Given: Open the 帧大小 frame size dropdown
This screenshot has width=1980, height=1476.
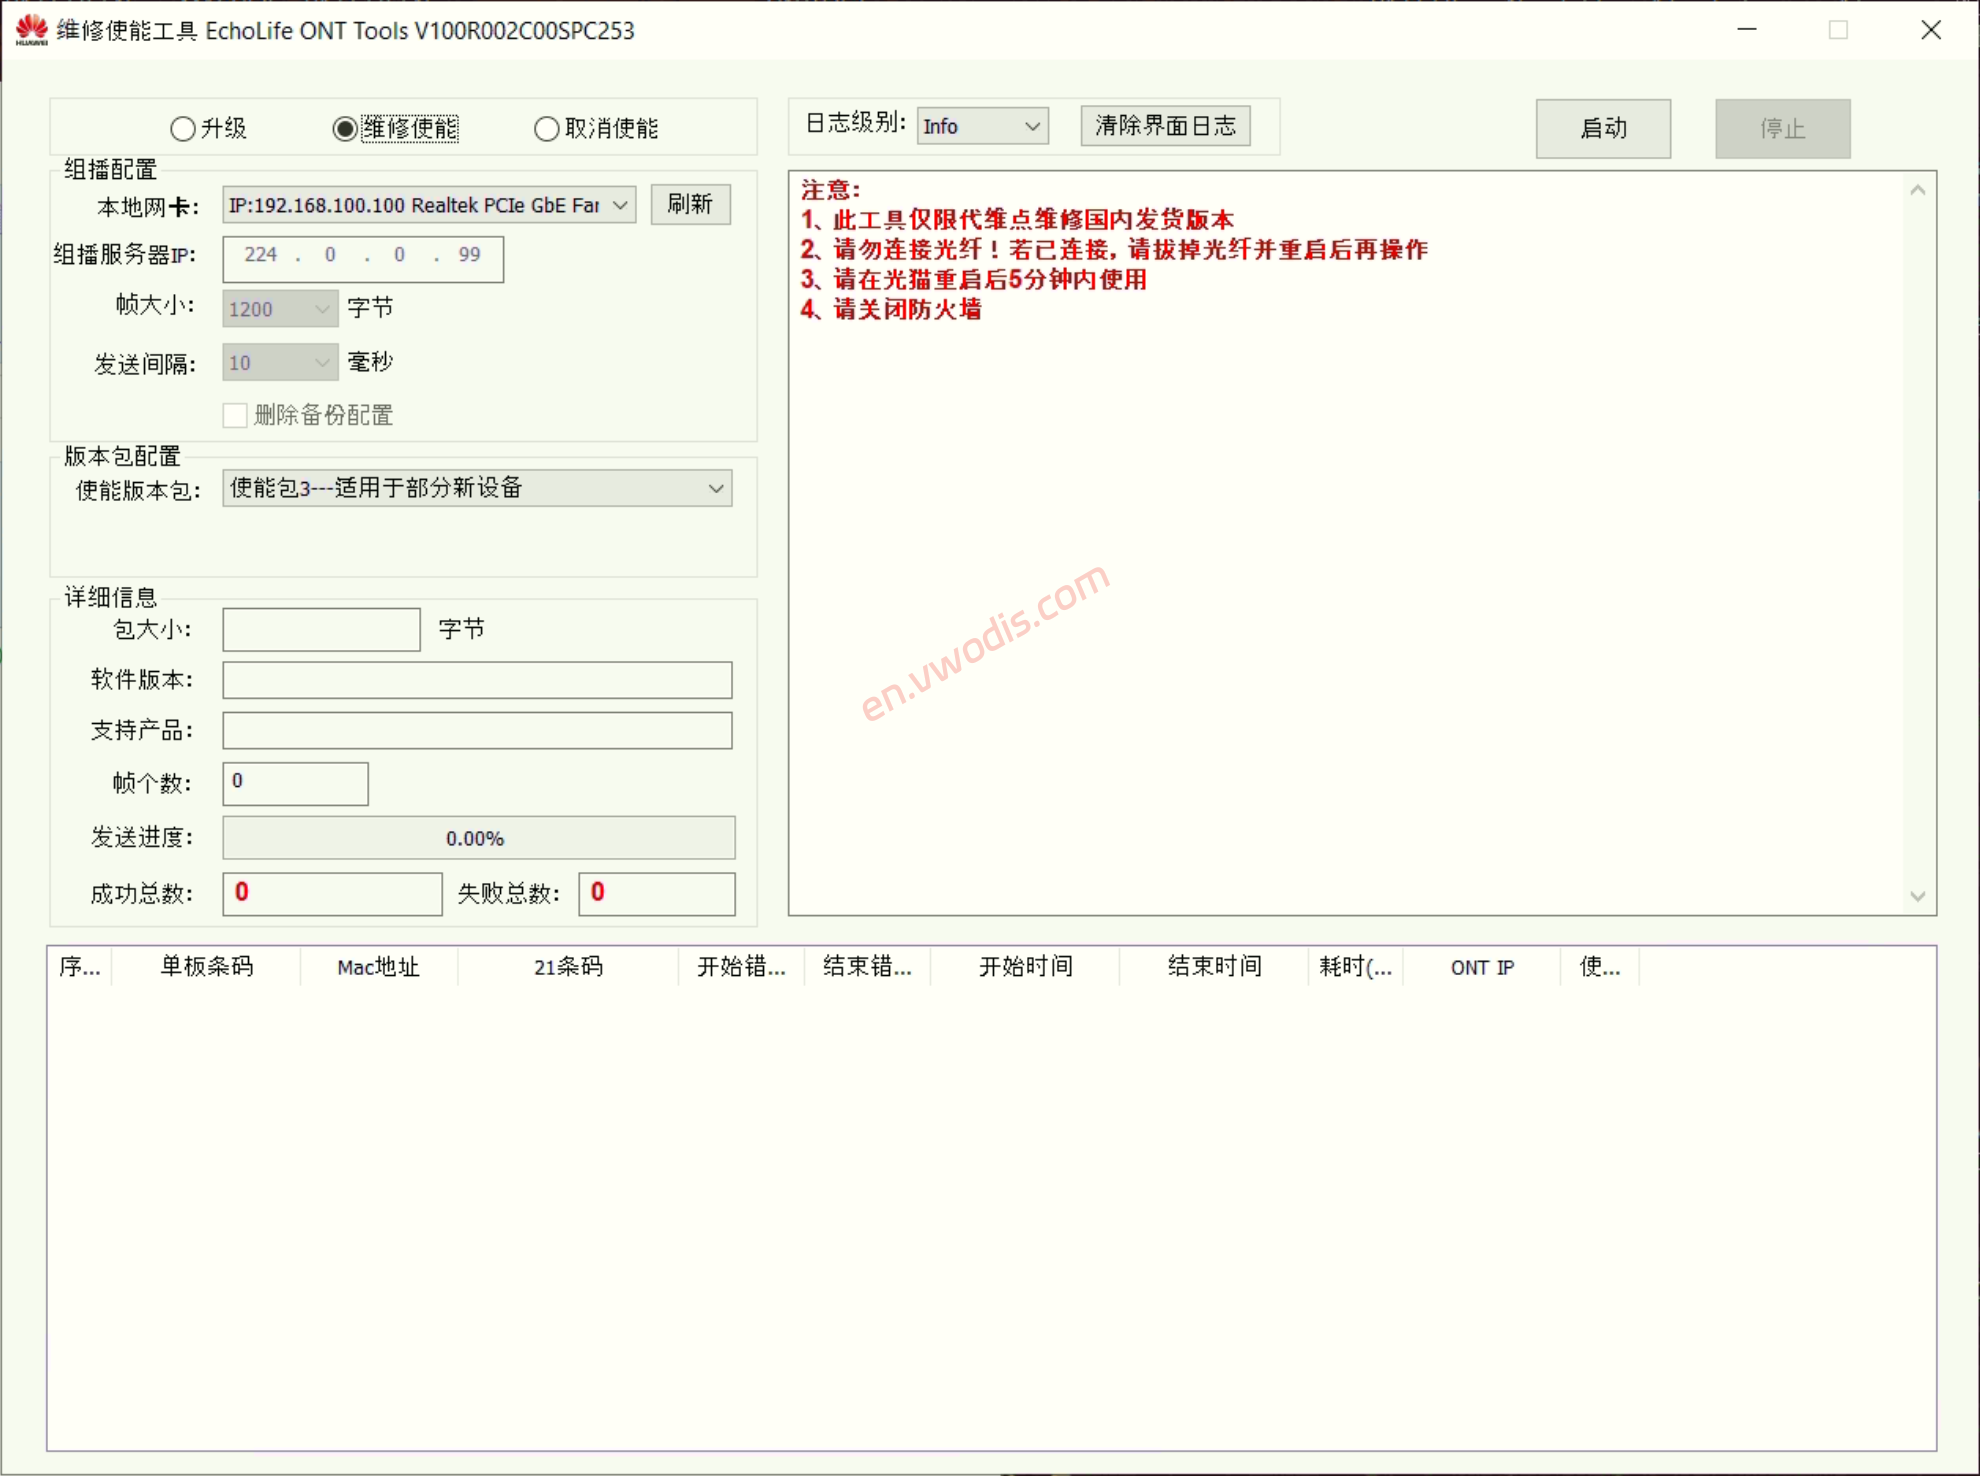Looking at the screenshot, I should [280, 309].
